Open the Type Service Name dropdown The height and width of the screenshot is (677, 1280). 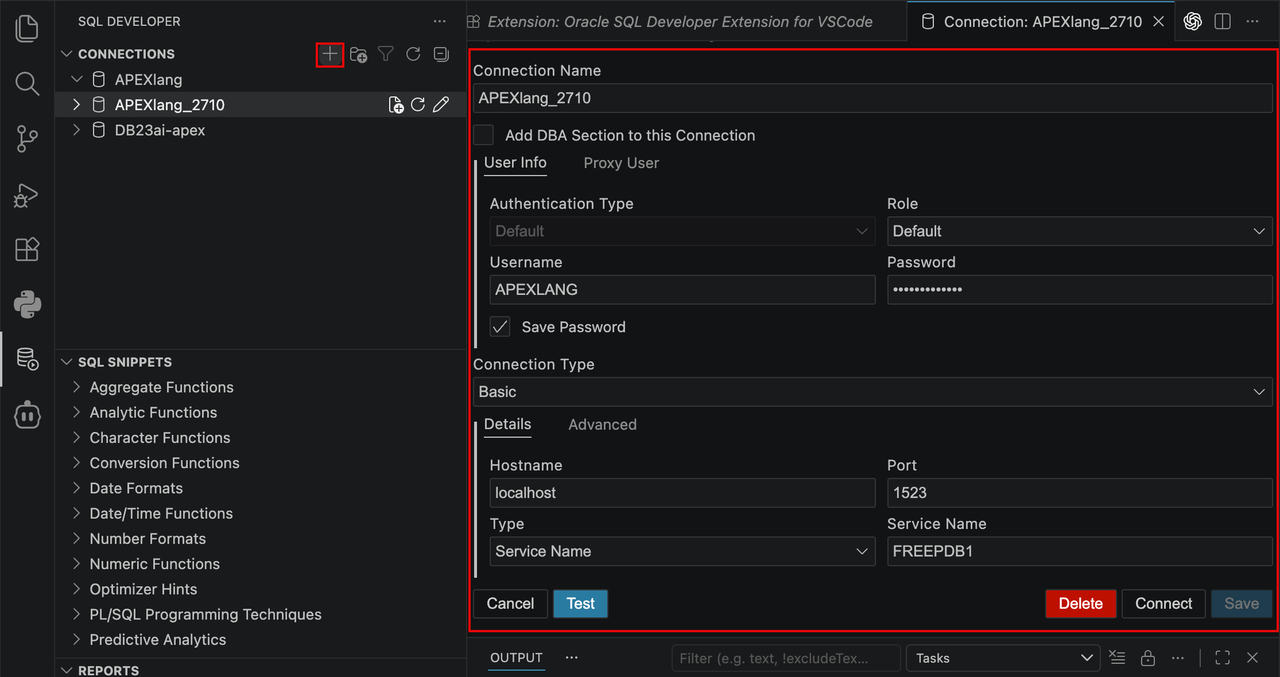(x=683, y=551)
